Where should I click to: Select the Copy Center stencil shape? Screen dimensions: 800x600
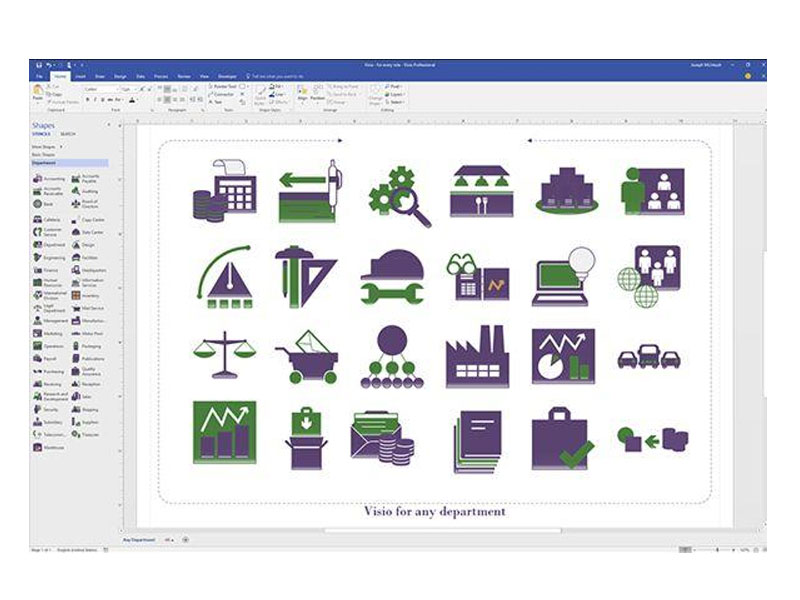tap(88, 220)
